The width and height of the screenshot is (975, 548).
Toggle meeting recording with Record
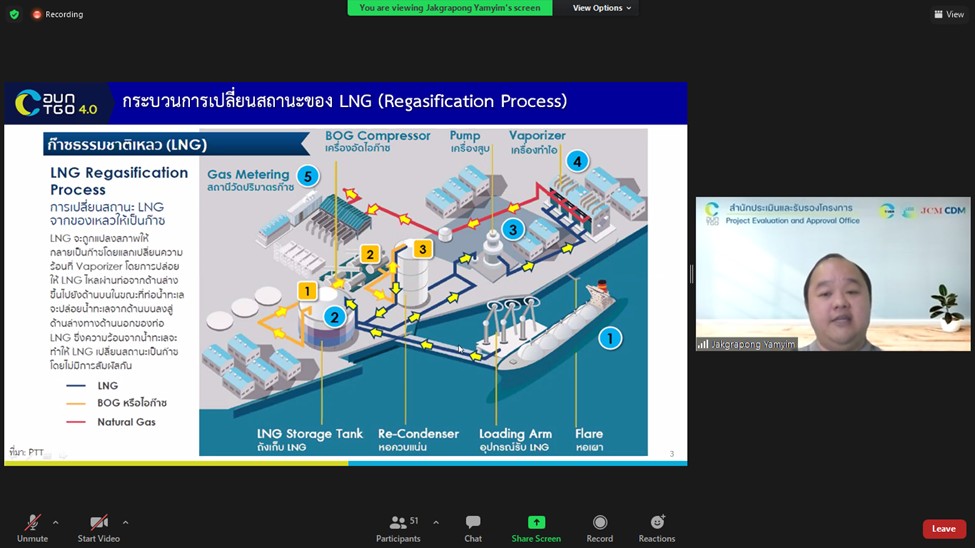pyautogui.click(x=600, y=528)
